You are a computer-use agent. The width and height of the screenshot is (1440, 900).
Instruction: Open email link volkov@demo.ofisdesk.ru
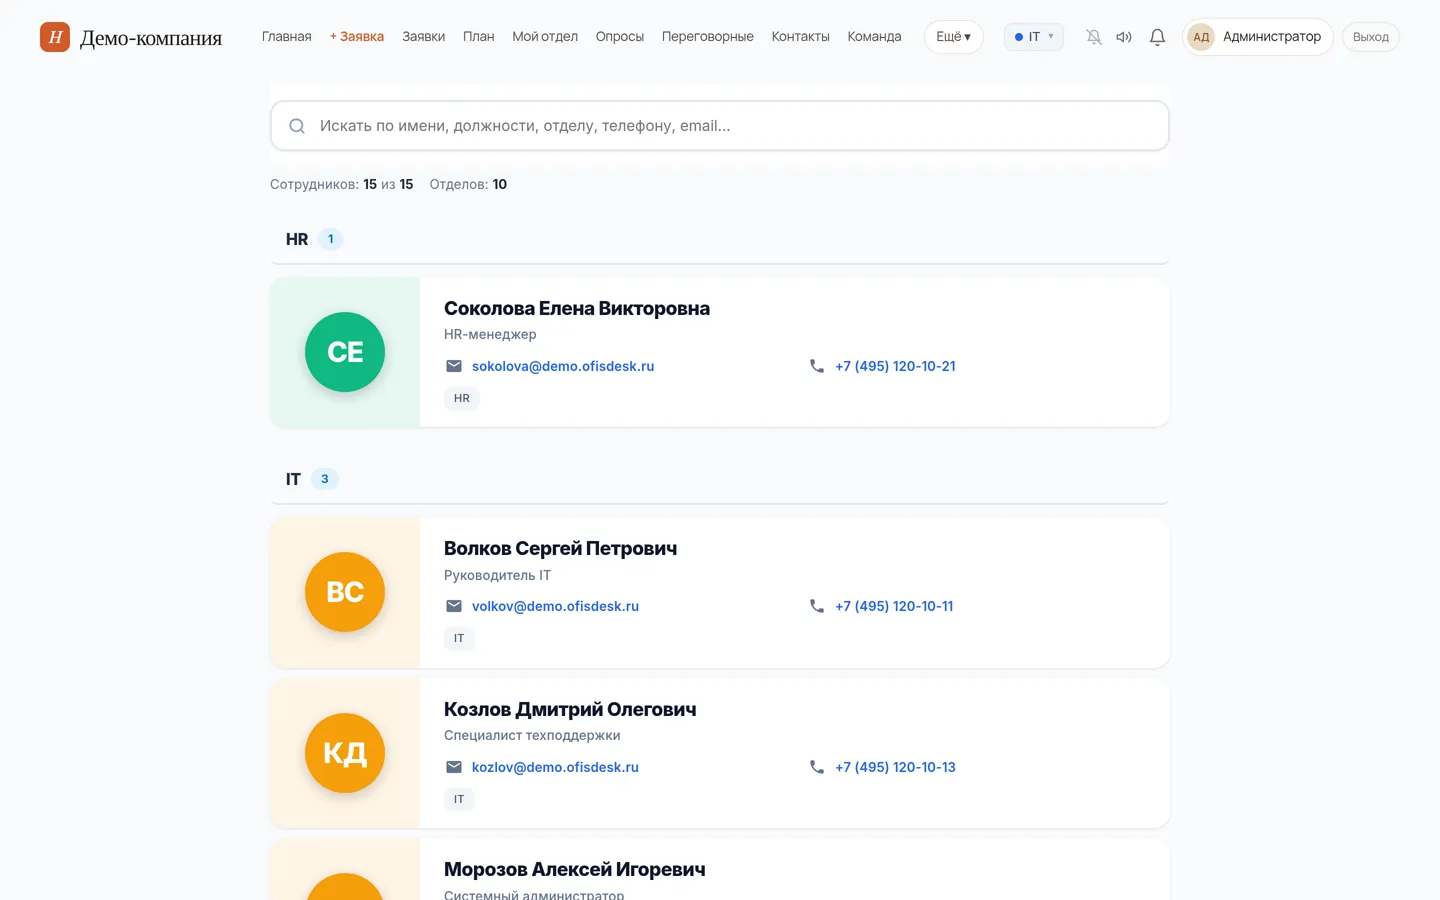pos(555,606)
